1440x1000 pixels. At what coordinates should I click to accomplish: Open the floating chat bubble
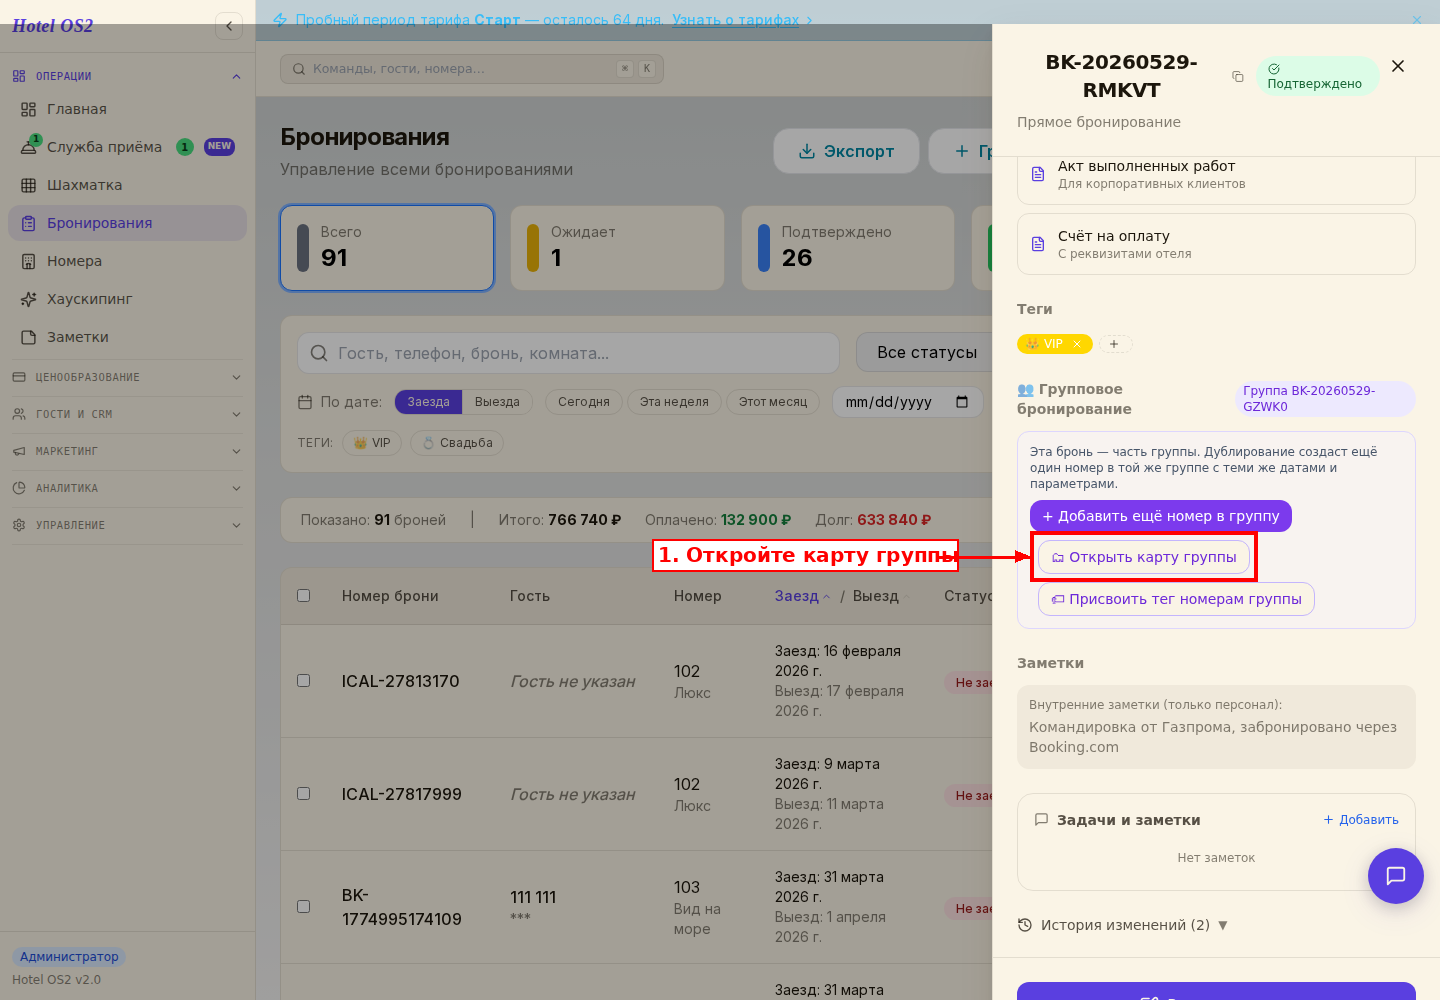[1395, 875]
